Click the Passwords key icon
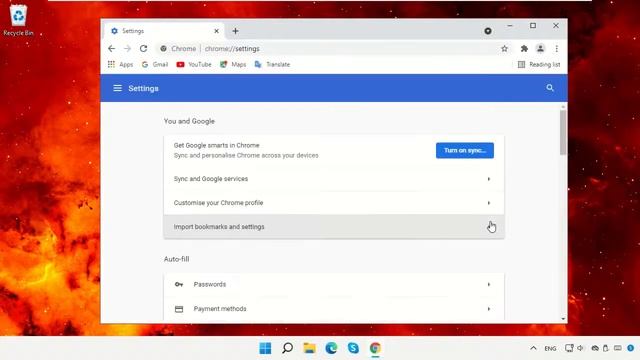The height and width of the screenshot is (360, 640). pos(179,284)
